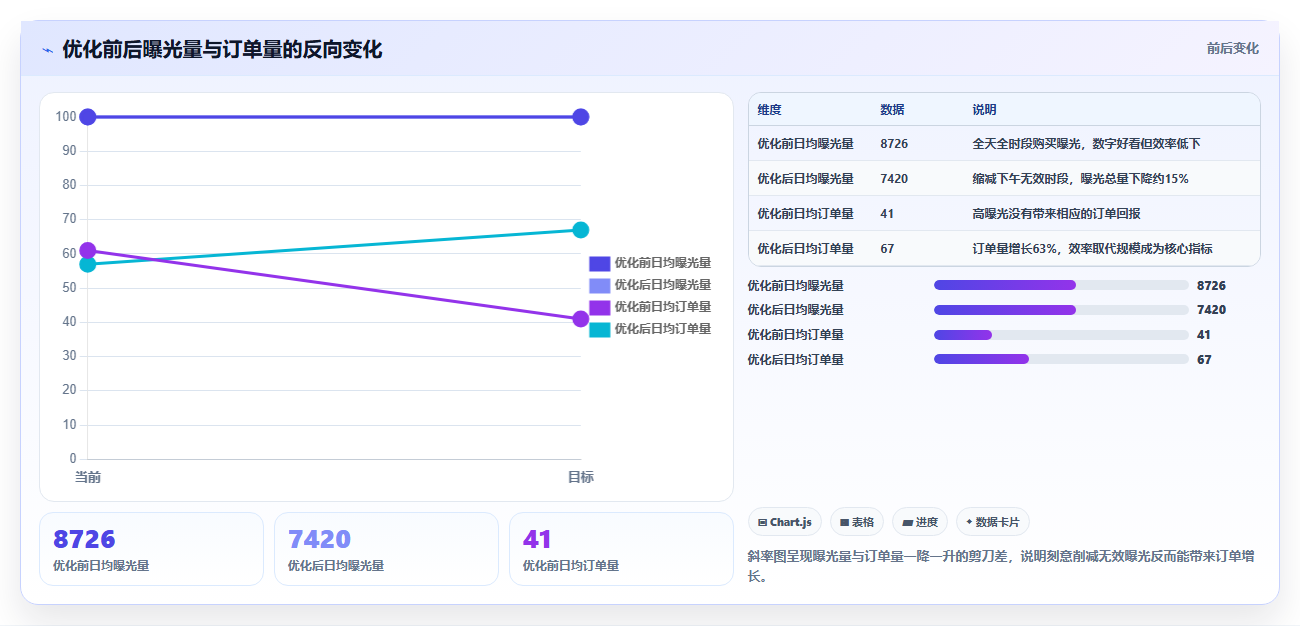Click the cyan data point above 当前

(88, 264)
